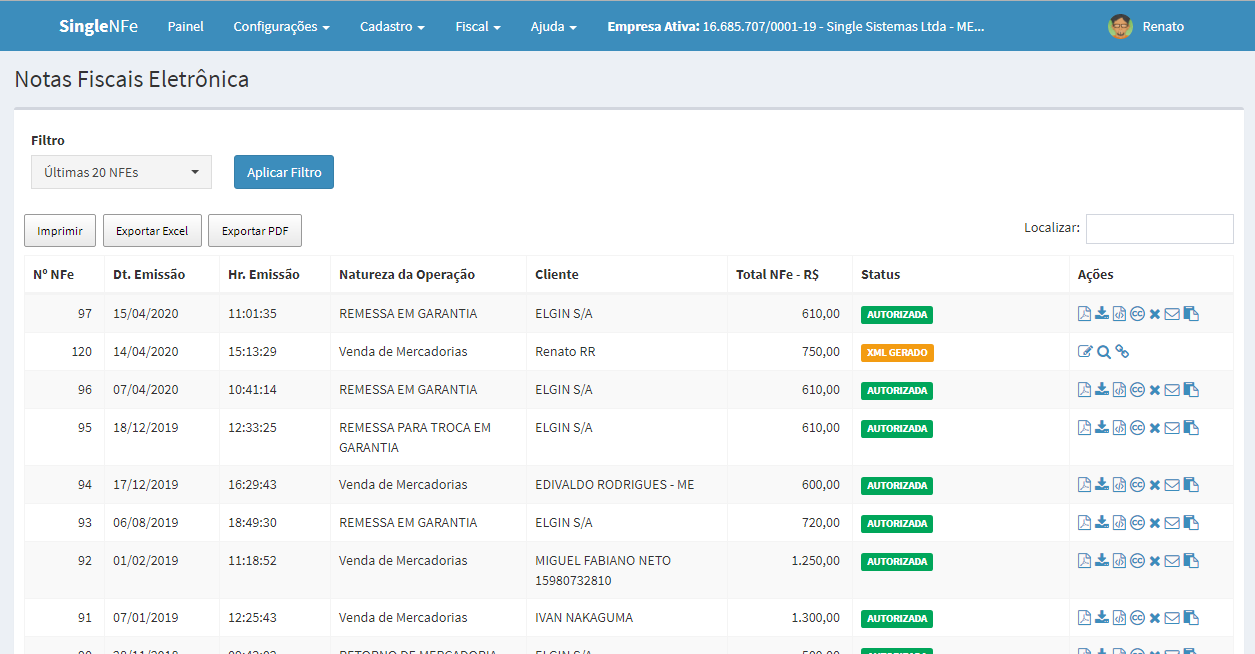Viewport: 1255px width, 654px height.
Task: Download icon in NFe 96 row
Action: (x=1102, y=390)
